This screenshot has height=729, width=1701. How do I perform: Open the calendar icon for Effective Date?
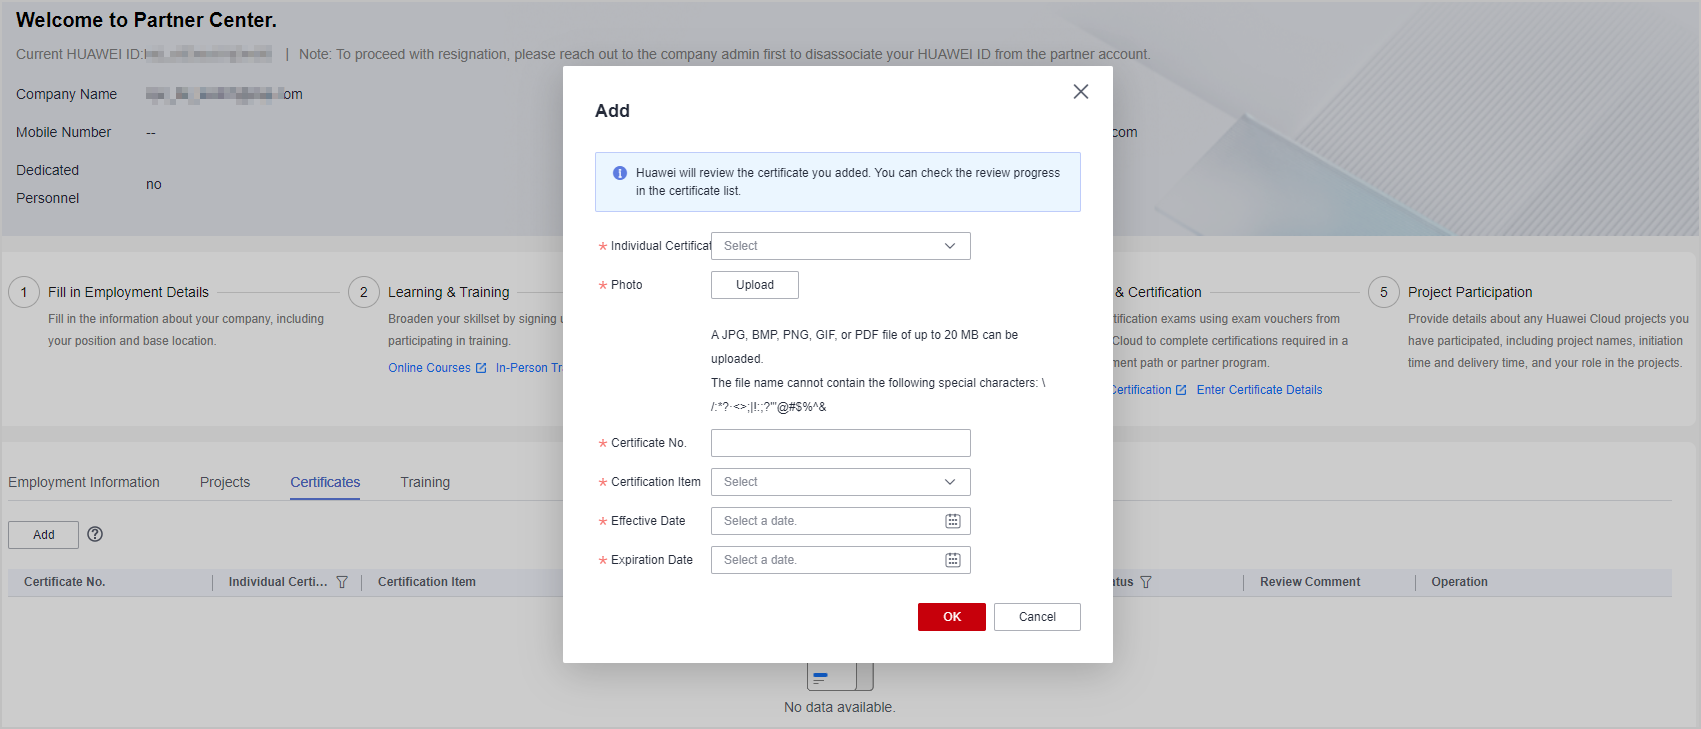pos(953,521)
